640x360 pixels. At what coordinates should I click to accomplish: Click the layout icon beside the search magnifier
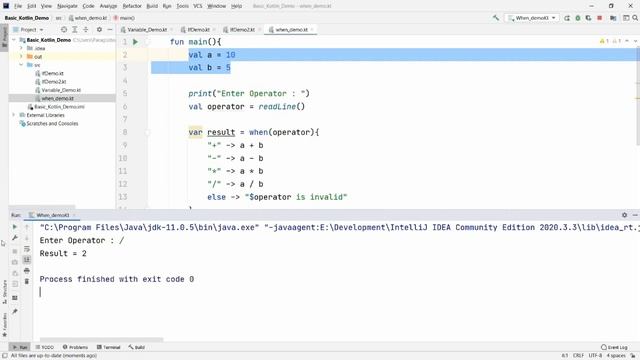click(626, 18)
